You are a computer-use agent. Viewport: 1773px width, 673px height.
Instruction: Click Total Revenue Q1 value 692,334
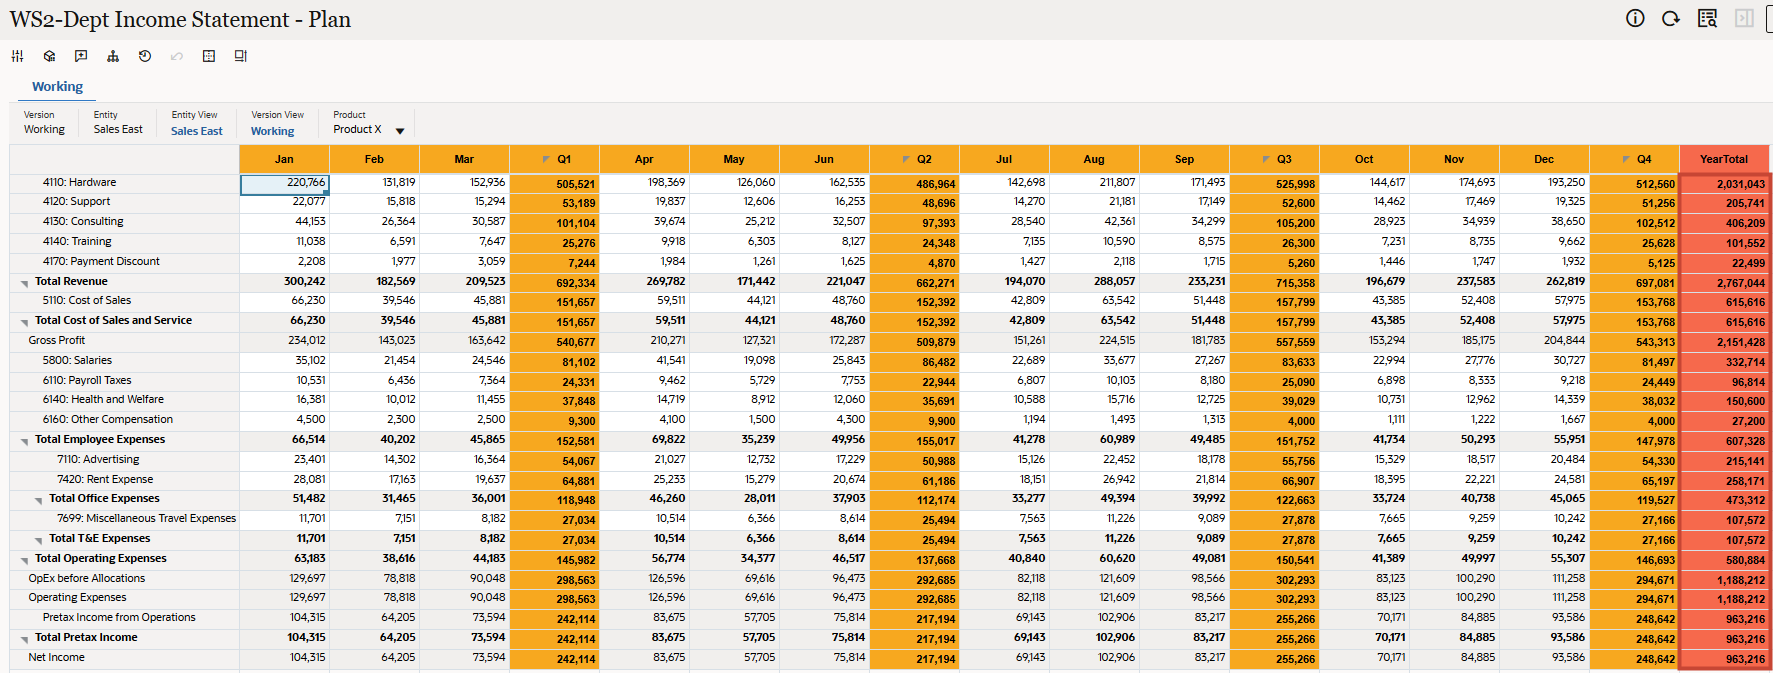point(554,283)
